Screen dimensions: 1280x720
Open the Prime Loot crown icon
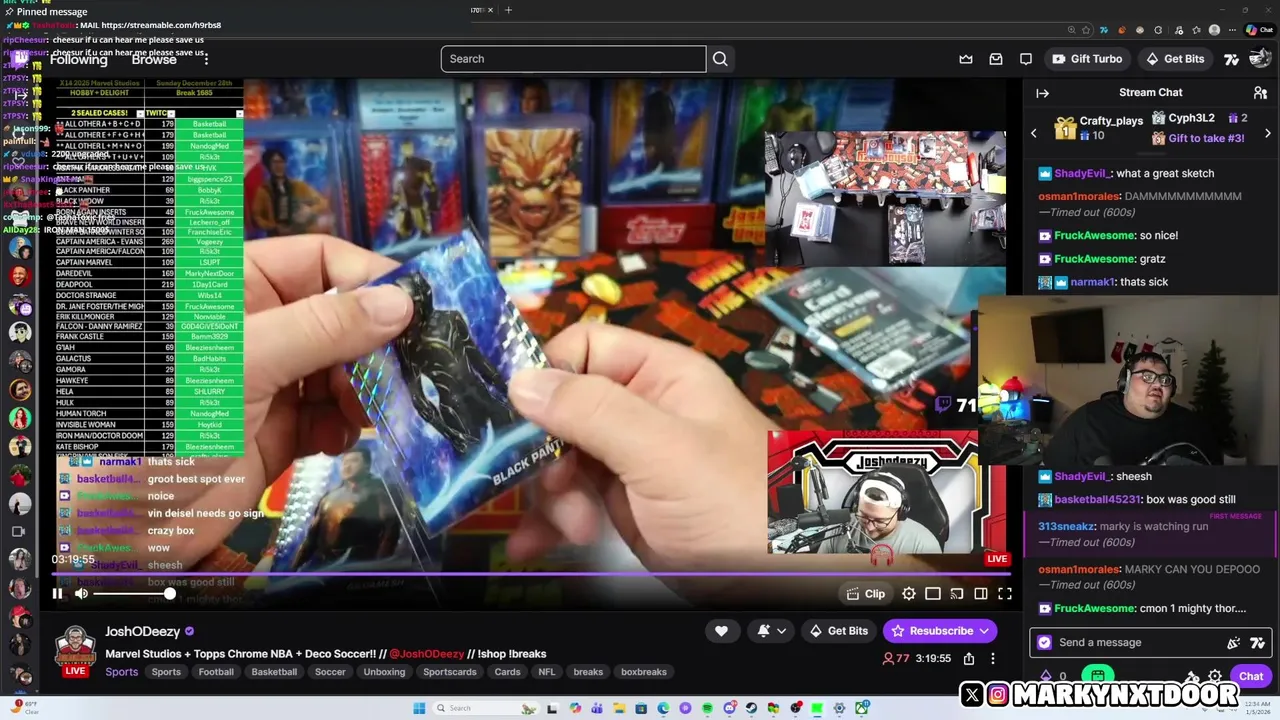click(x=966, y=59)
